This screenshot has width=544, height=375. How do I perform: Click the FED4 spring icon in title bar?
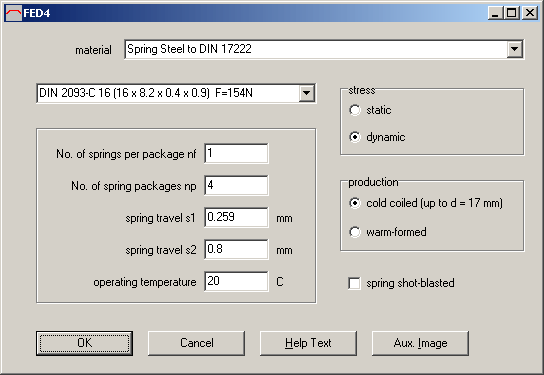(14, 13)
